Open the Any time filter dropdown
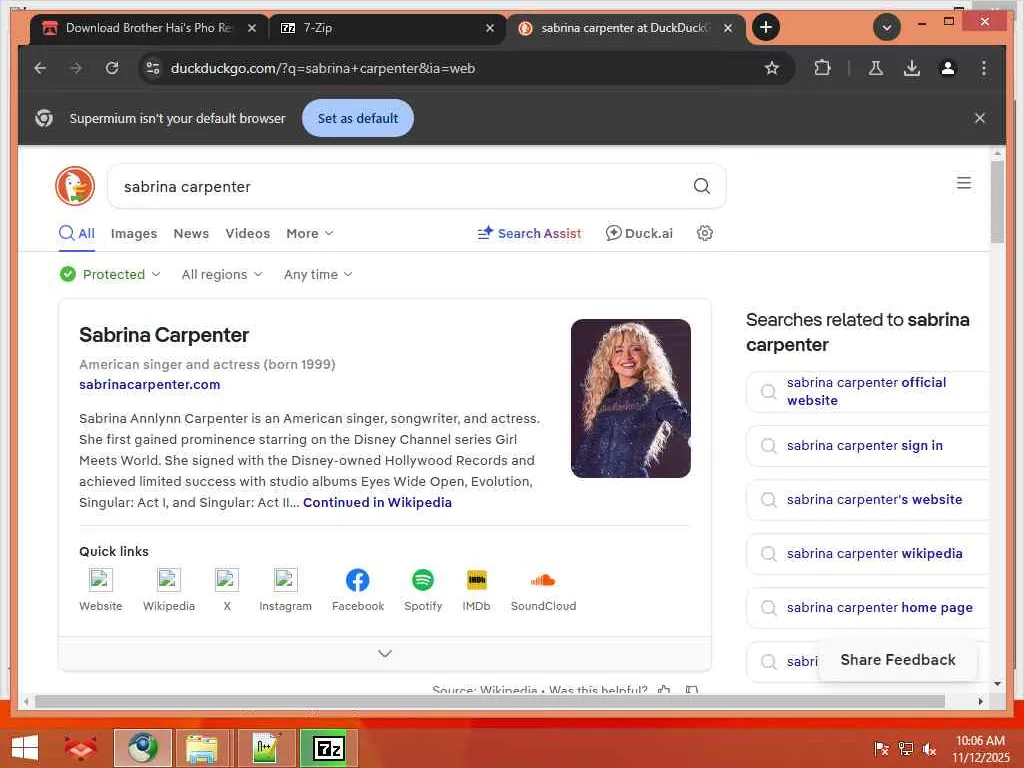The width and height of the screenshot is (1024, 768). [x=318, y=274]
